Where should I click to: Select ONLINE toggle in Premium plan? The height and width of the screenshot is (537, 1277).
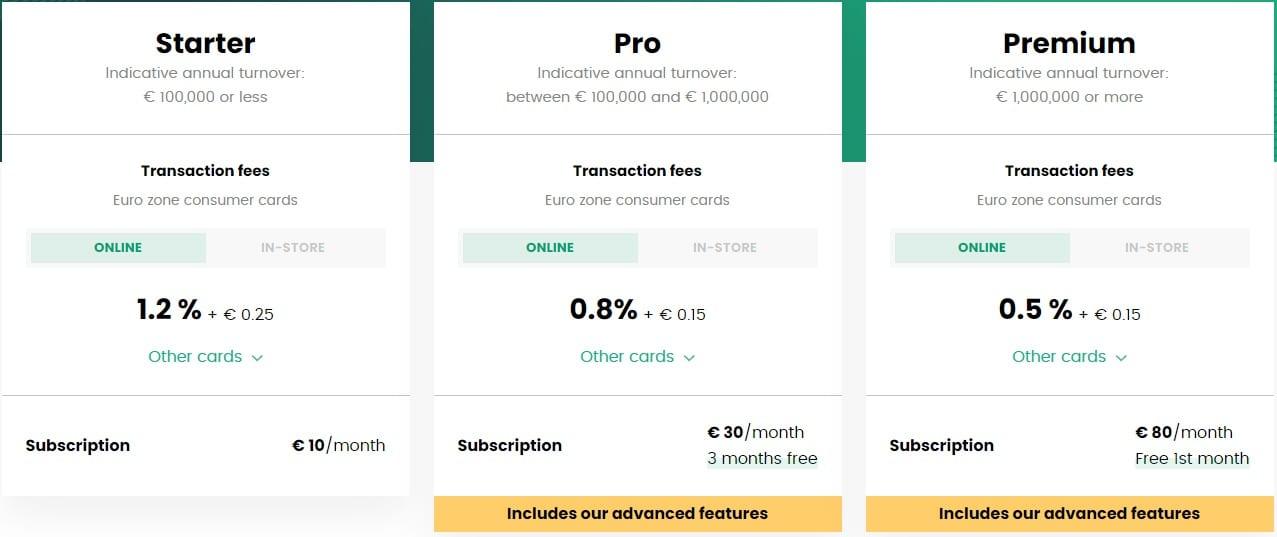[982, 248]
